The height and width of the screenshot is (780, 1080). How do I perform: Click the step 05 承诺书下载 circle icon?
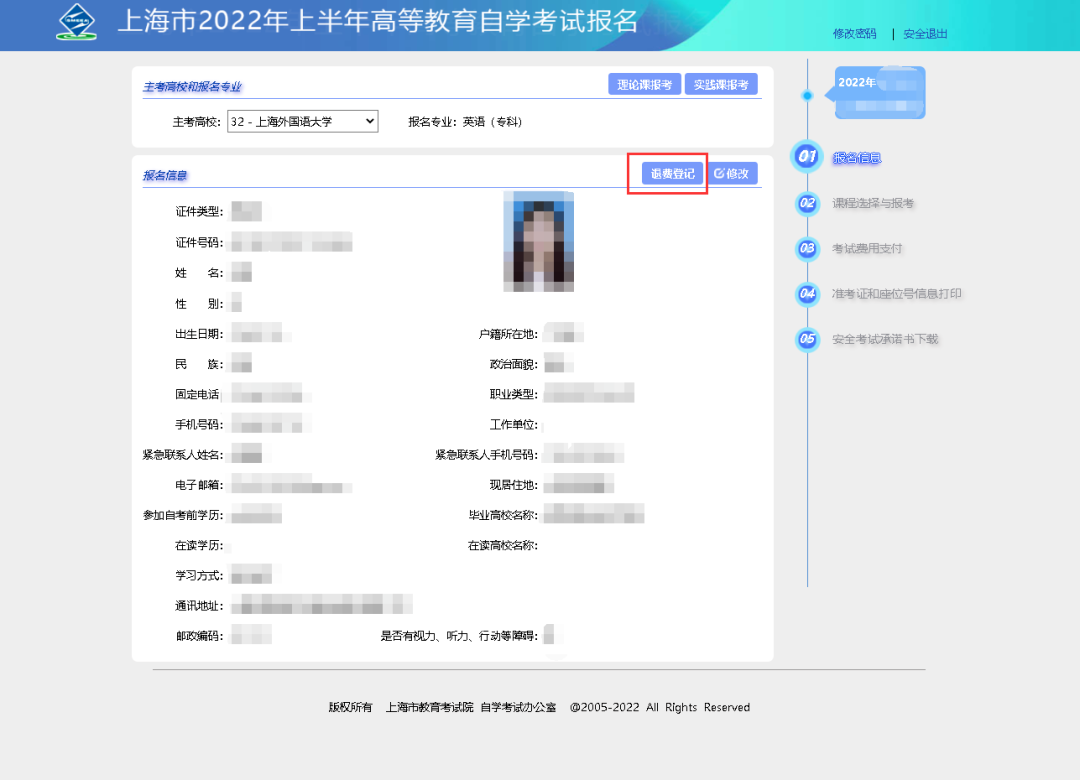[x=807, y=340]
